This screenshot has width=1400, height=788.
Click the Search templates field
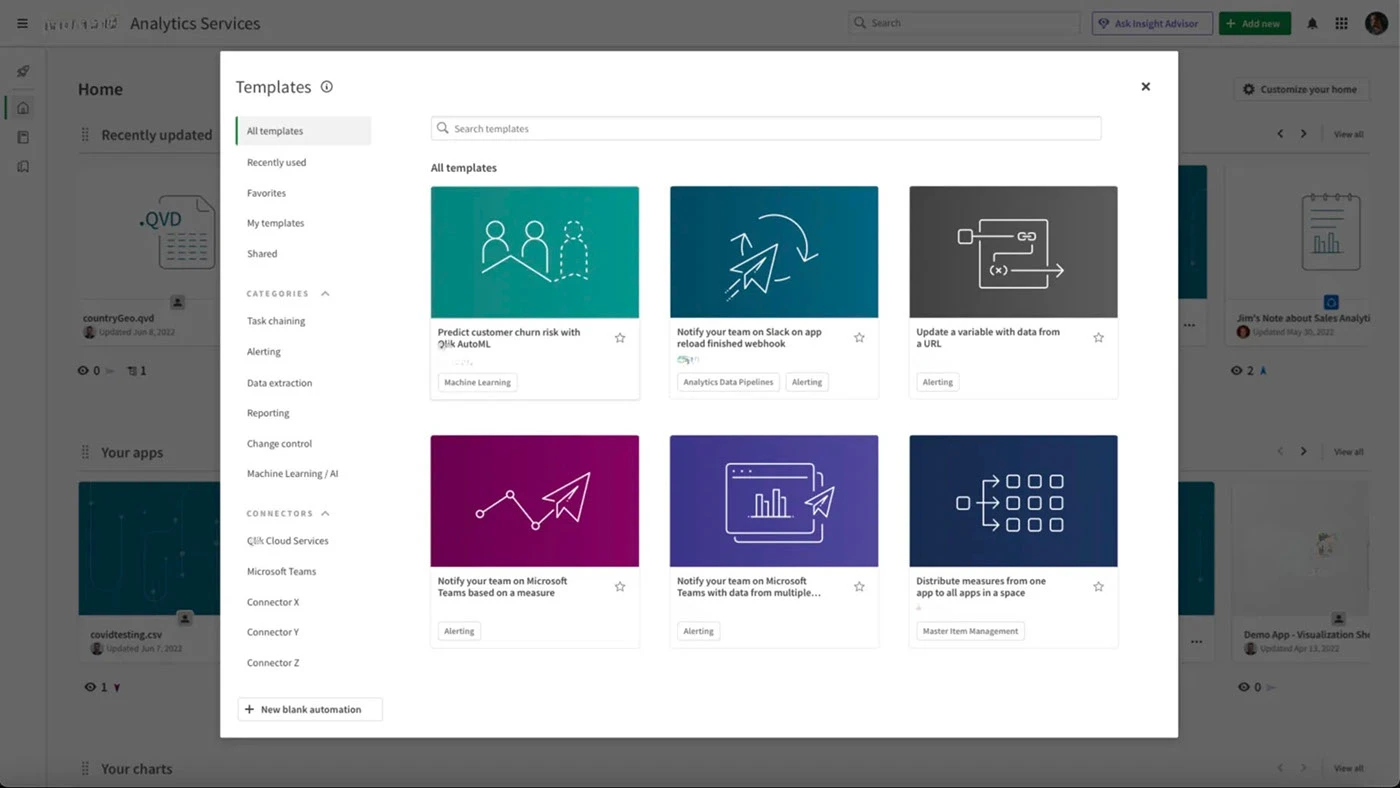click(766, 129)
